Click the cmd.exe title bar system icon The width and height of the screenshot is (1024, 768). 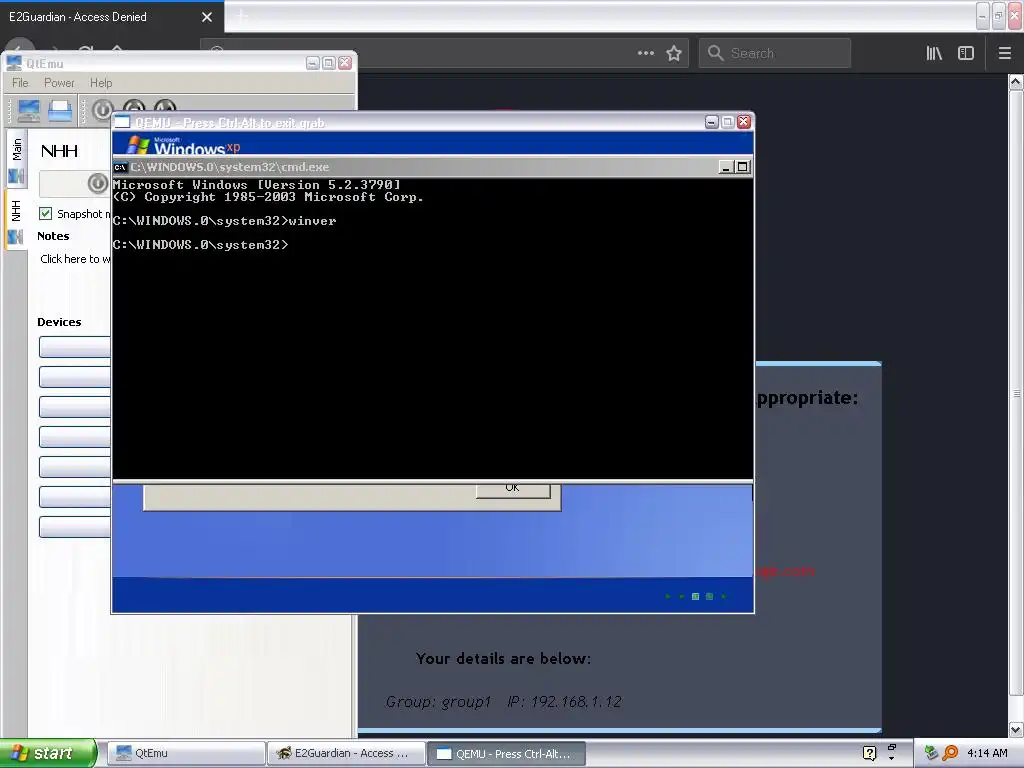pyautogui.click(x=120, y=167)
